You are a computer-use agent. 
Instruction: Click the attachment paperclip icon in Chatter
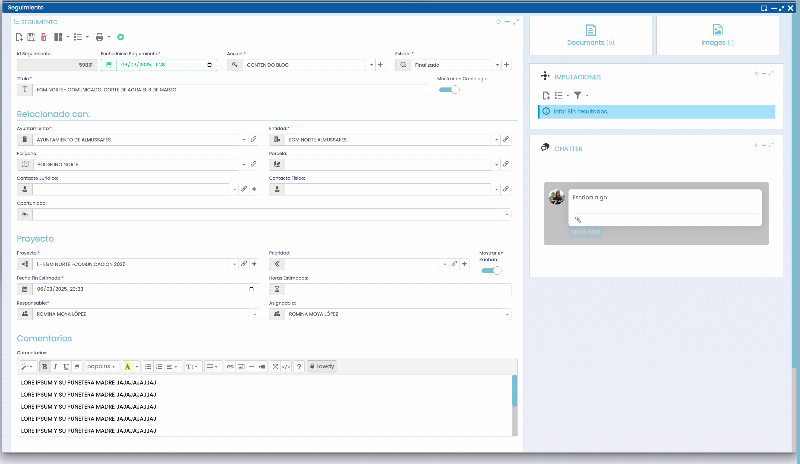pyautogui.click(x=577, y=219)
